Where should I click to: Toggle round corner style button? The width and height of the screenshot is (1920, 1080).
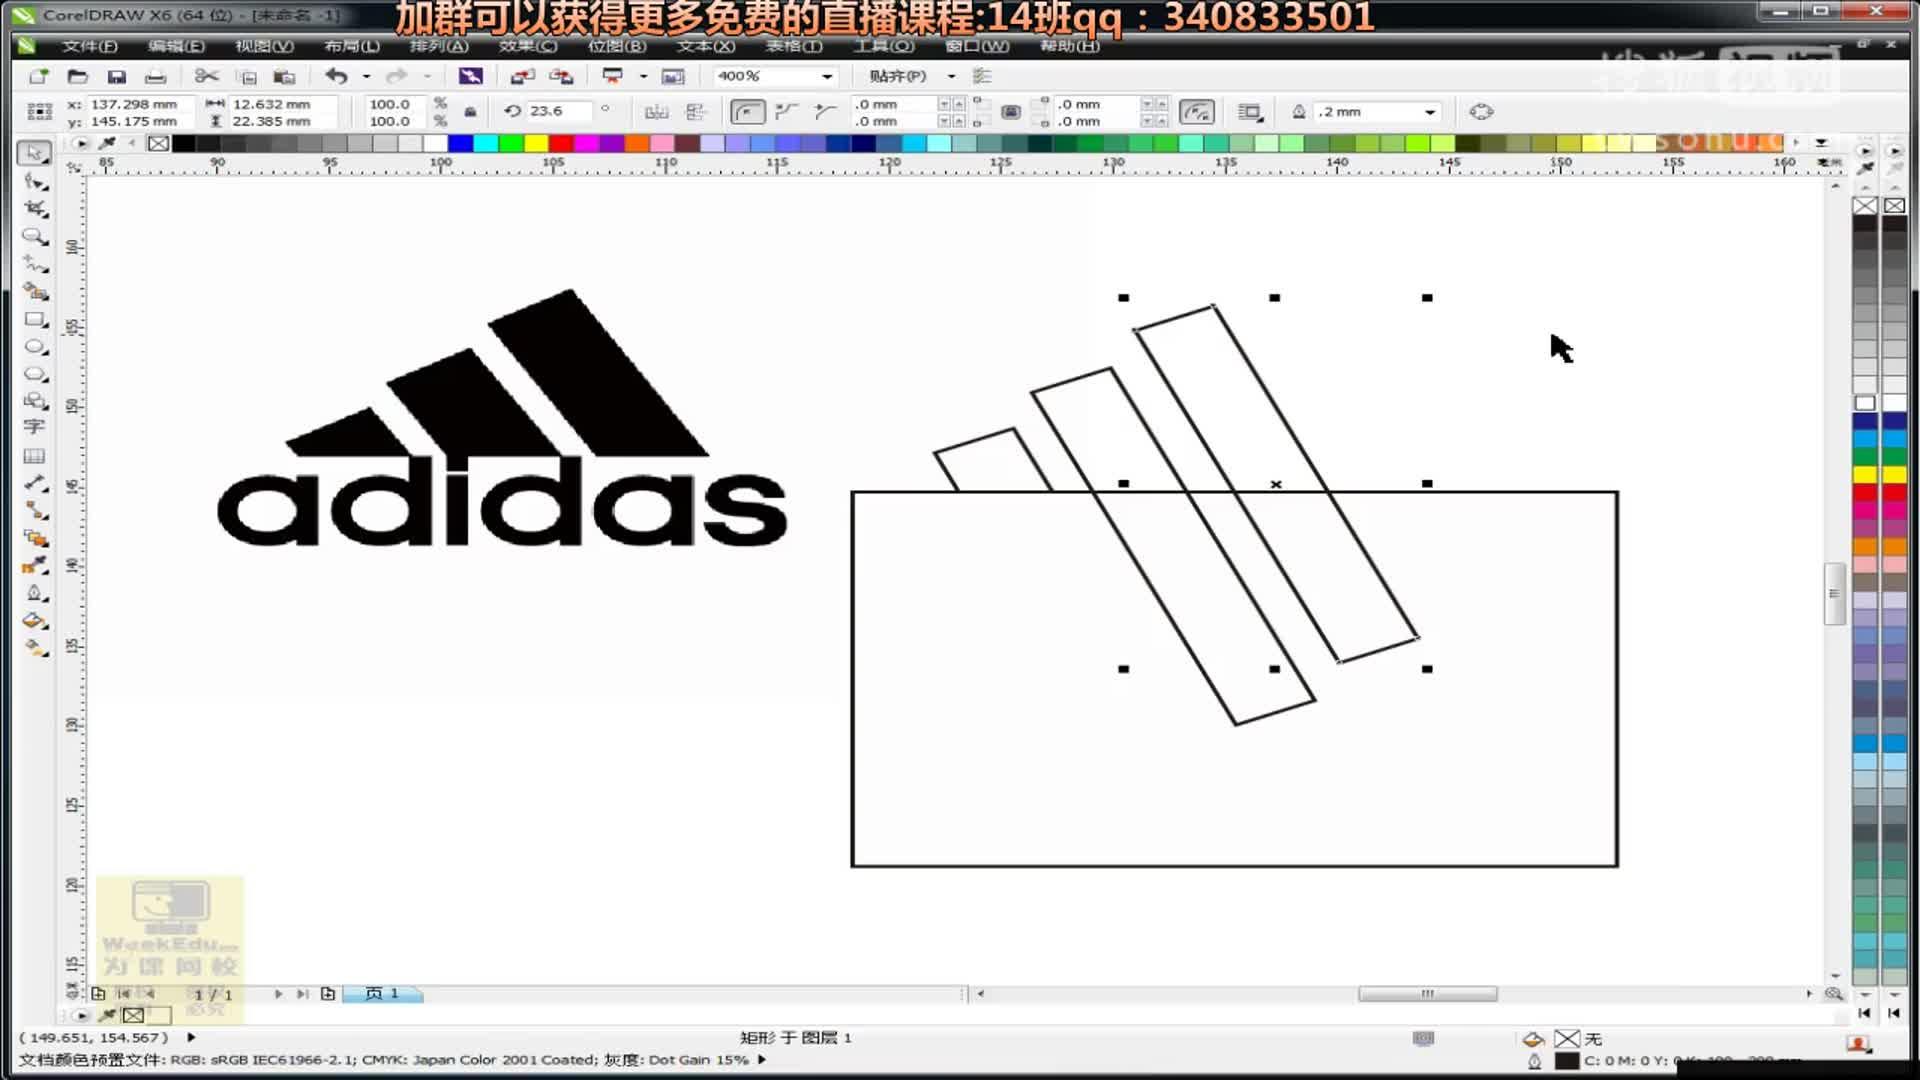(747, 112)
